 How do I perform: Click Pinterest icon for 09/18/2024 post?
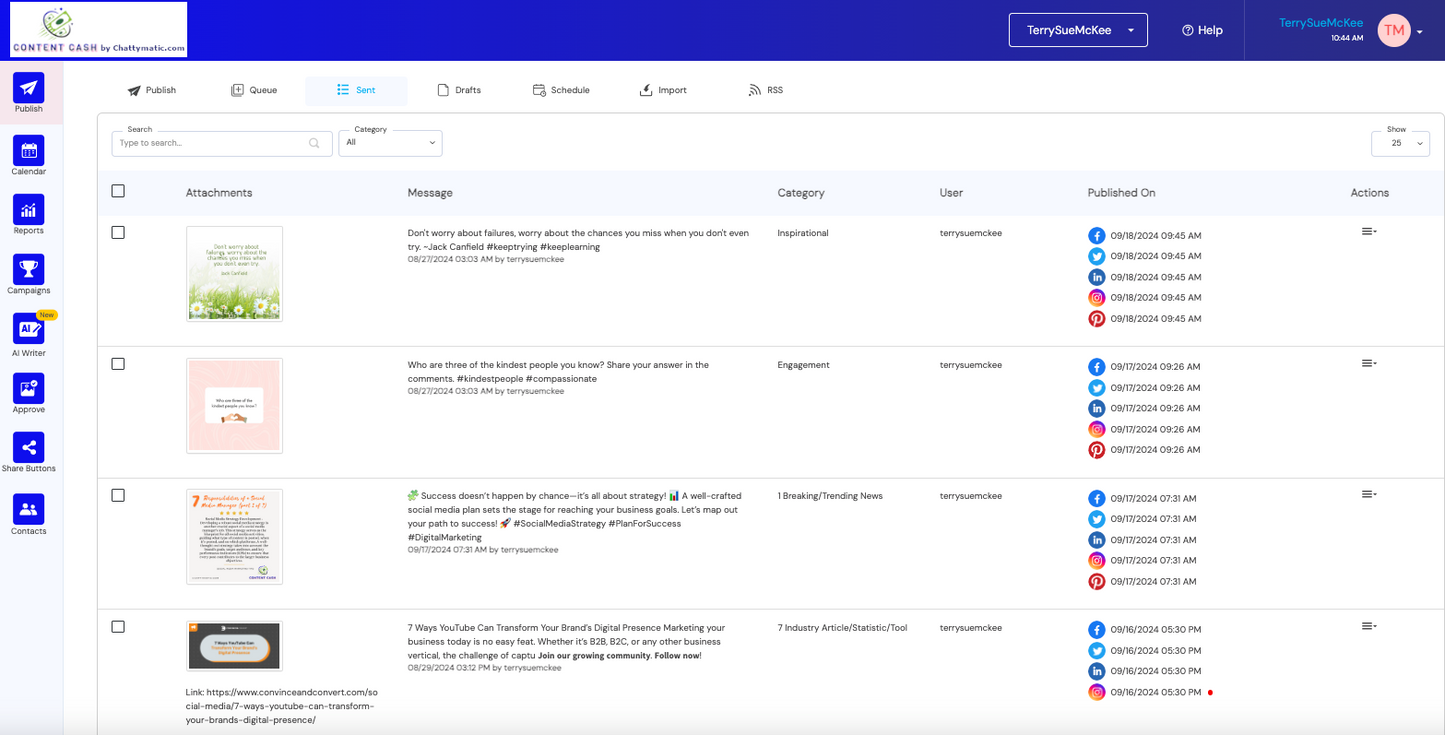(1097, 319)
